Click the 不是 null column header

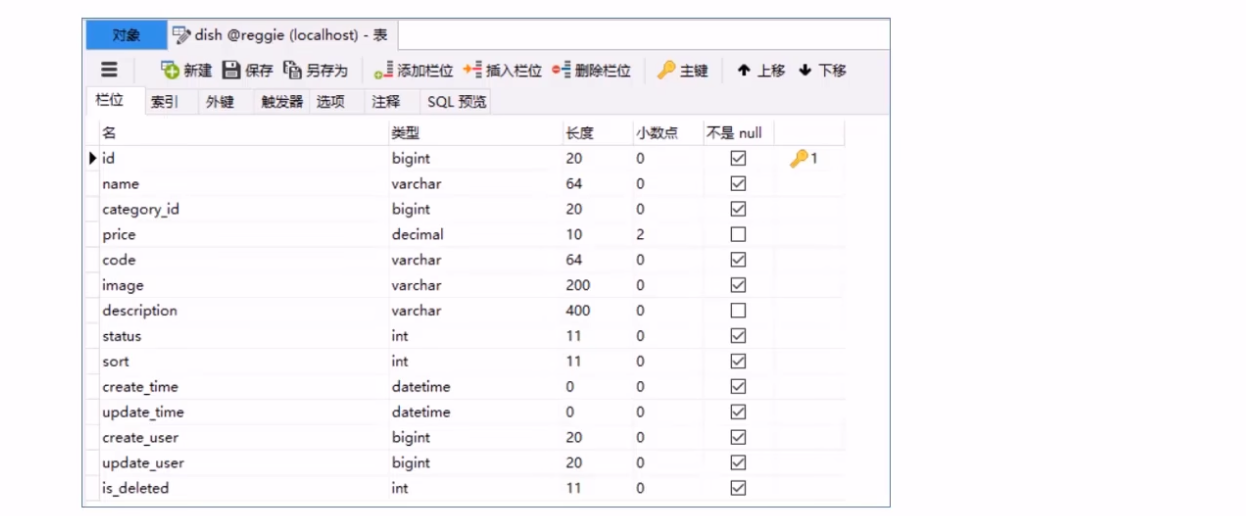click(x=738, y=133)
